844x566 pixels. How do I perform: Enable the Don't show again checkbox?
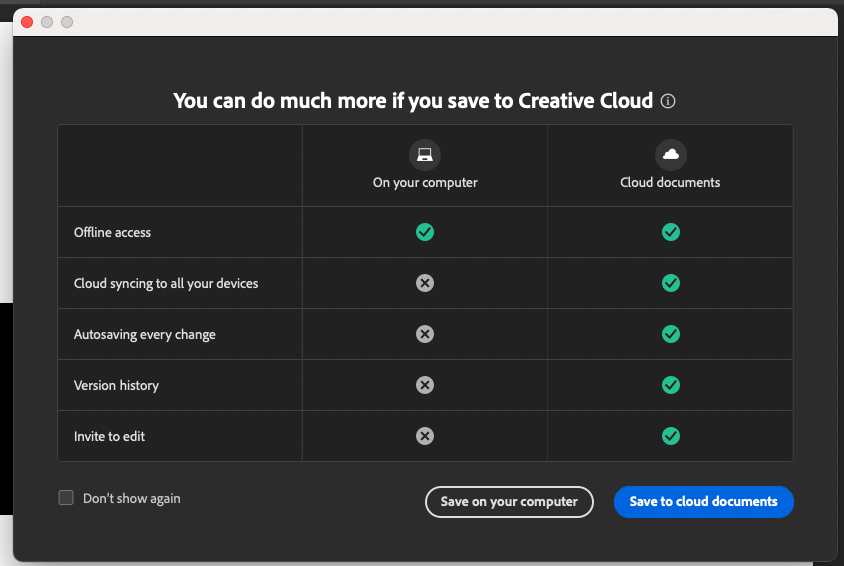66,498
